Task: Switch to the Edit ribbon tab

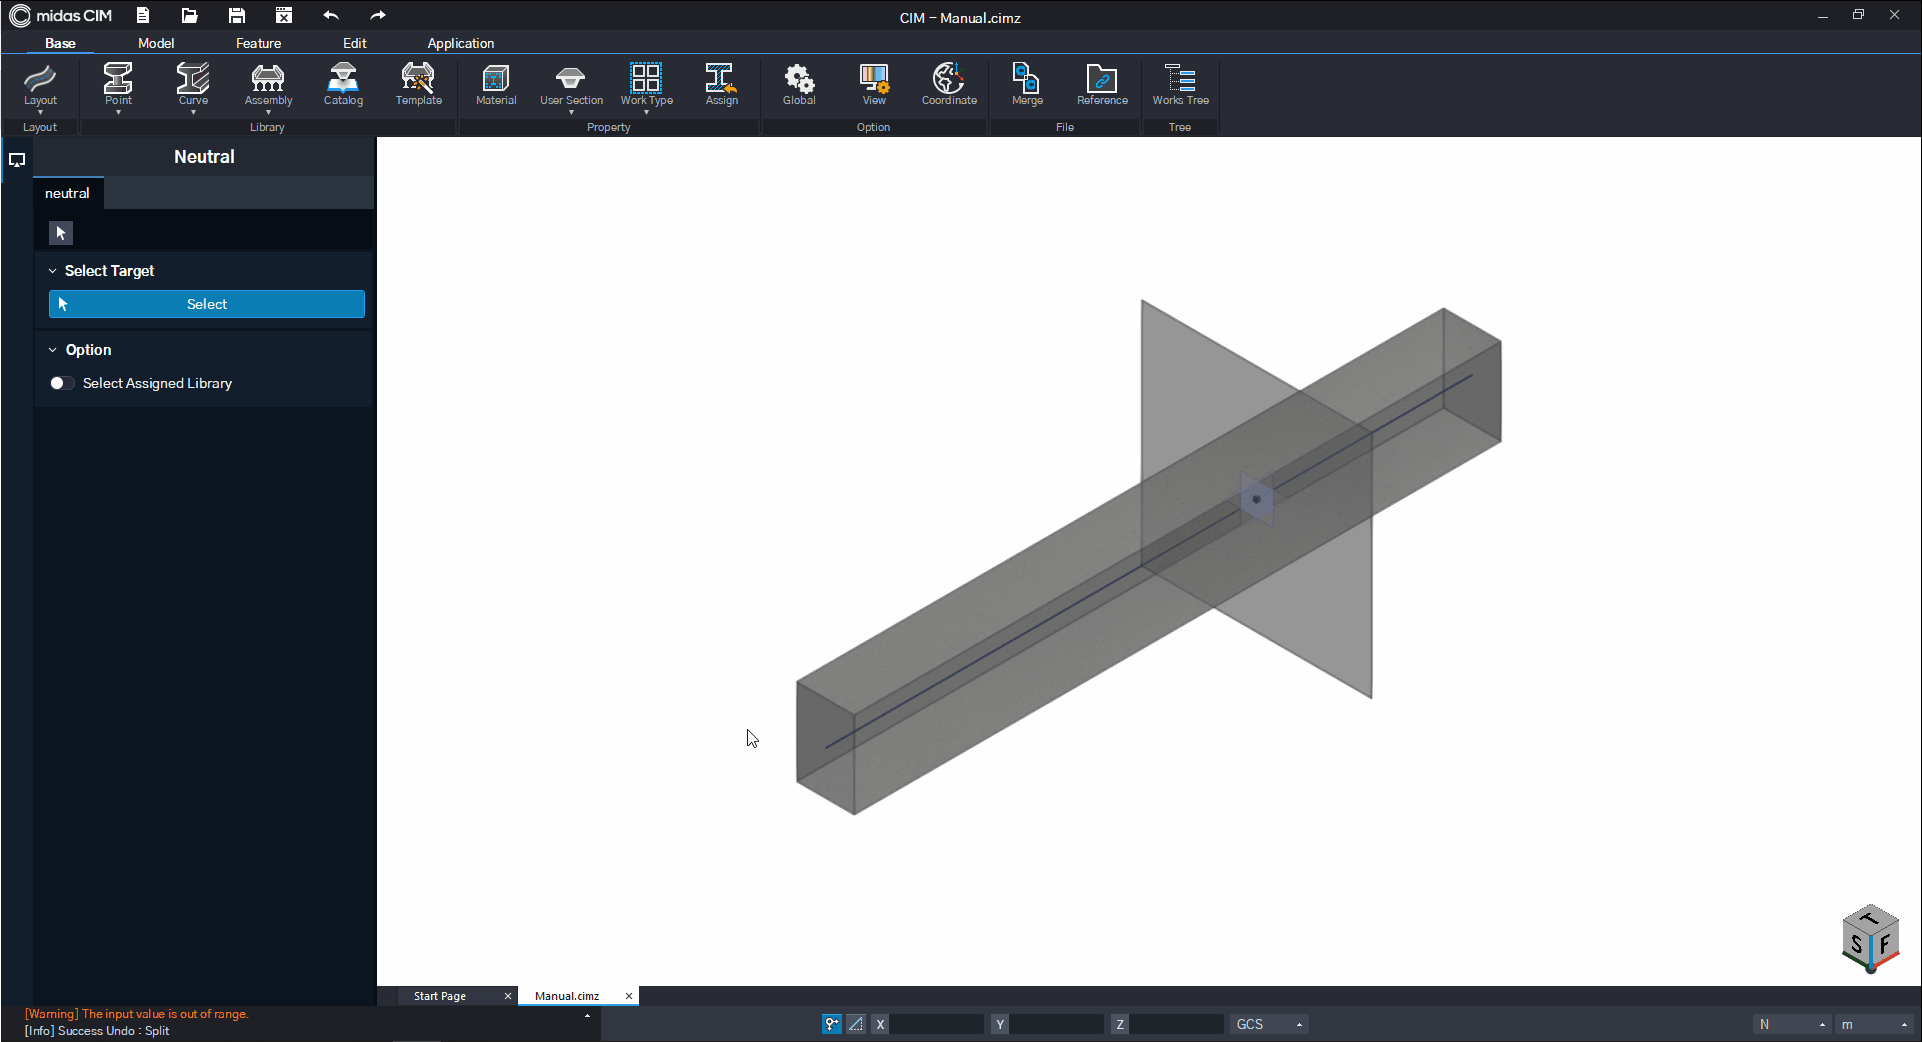Action: [x=355, y=43]
